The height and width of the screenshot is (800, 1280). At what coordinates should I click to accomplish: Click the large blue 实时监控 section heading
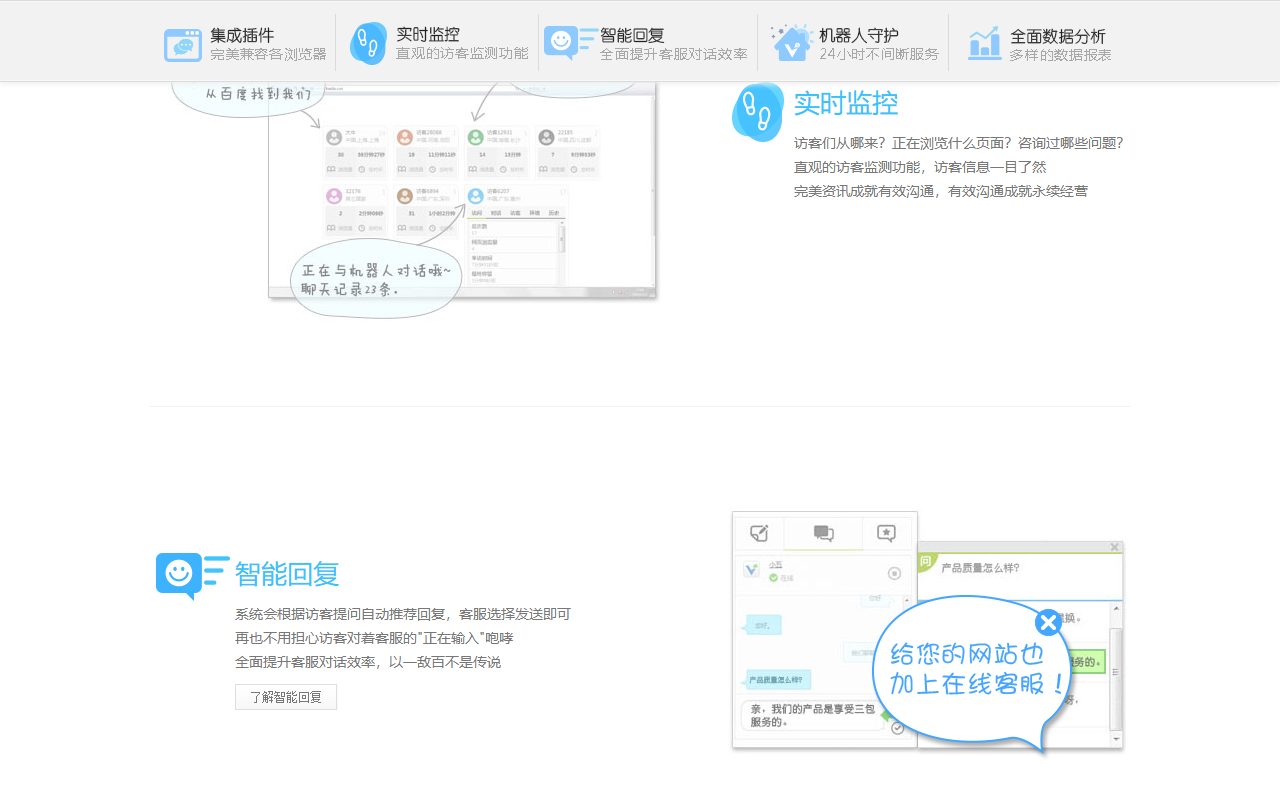(x=846, y=103)
